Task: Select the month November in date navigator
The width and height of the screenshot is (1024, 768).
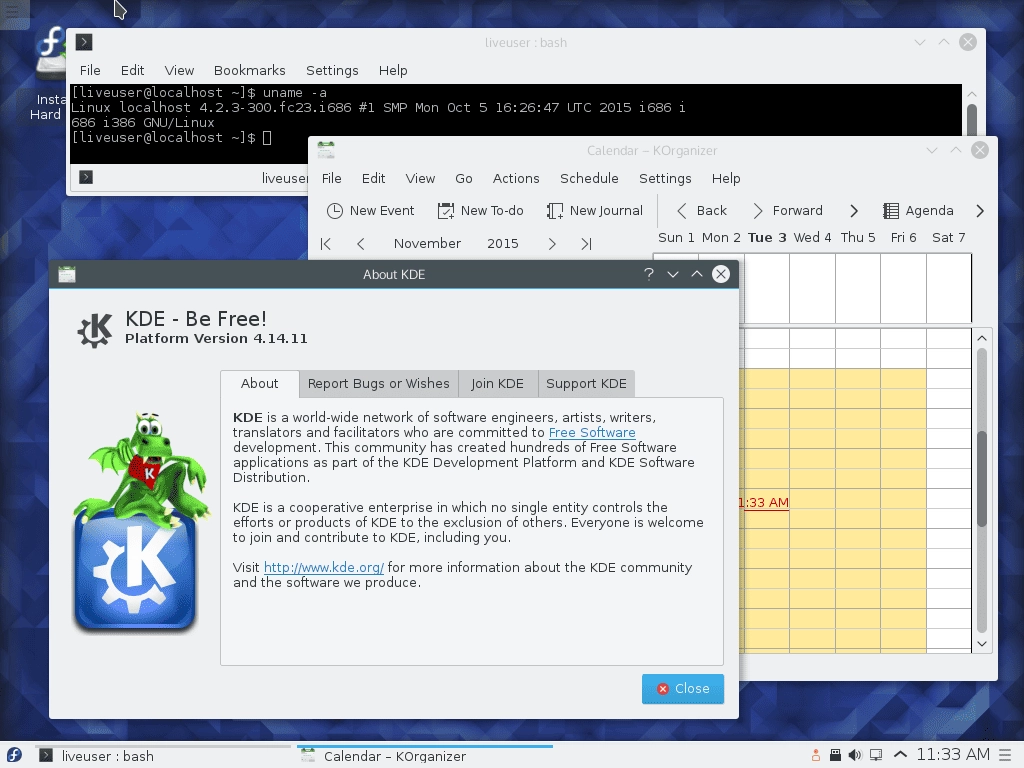Action: (x=427, y=243)
